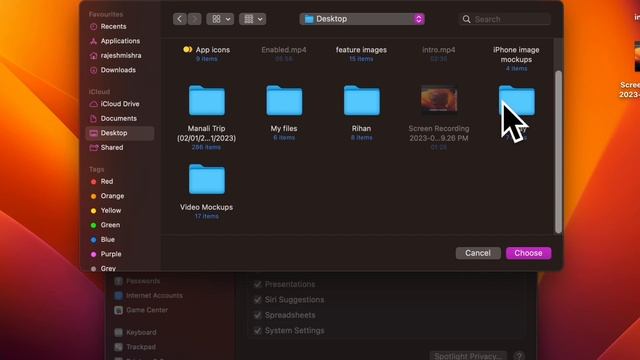The height and width of the screenshot is (360, 640).
Task: Open Trackpad in System Settings sidebar
Action: [x=136, y=347]
